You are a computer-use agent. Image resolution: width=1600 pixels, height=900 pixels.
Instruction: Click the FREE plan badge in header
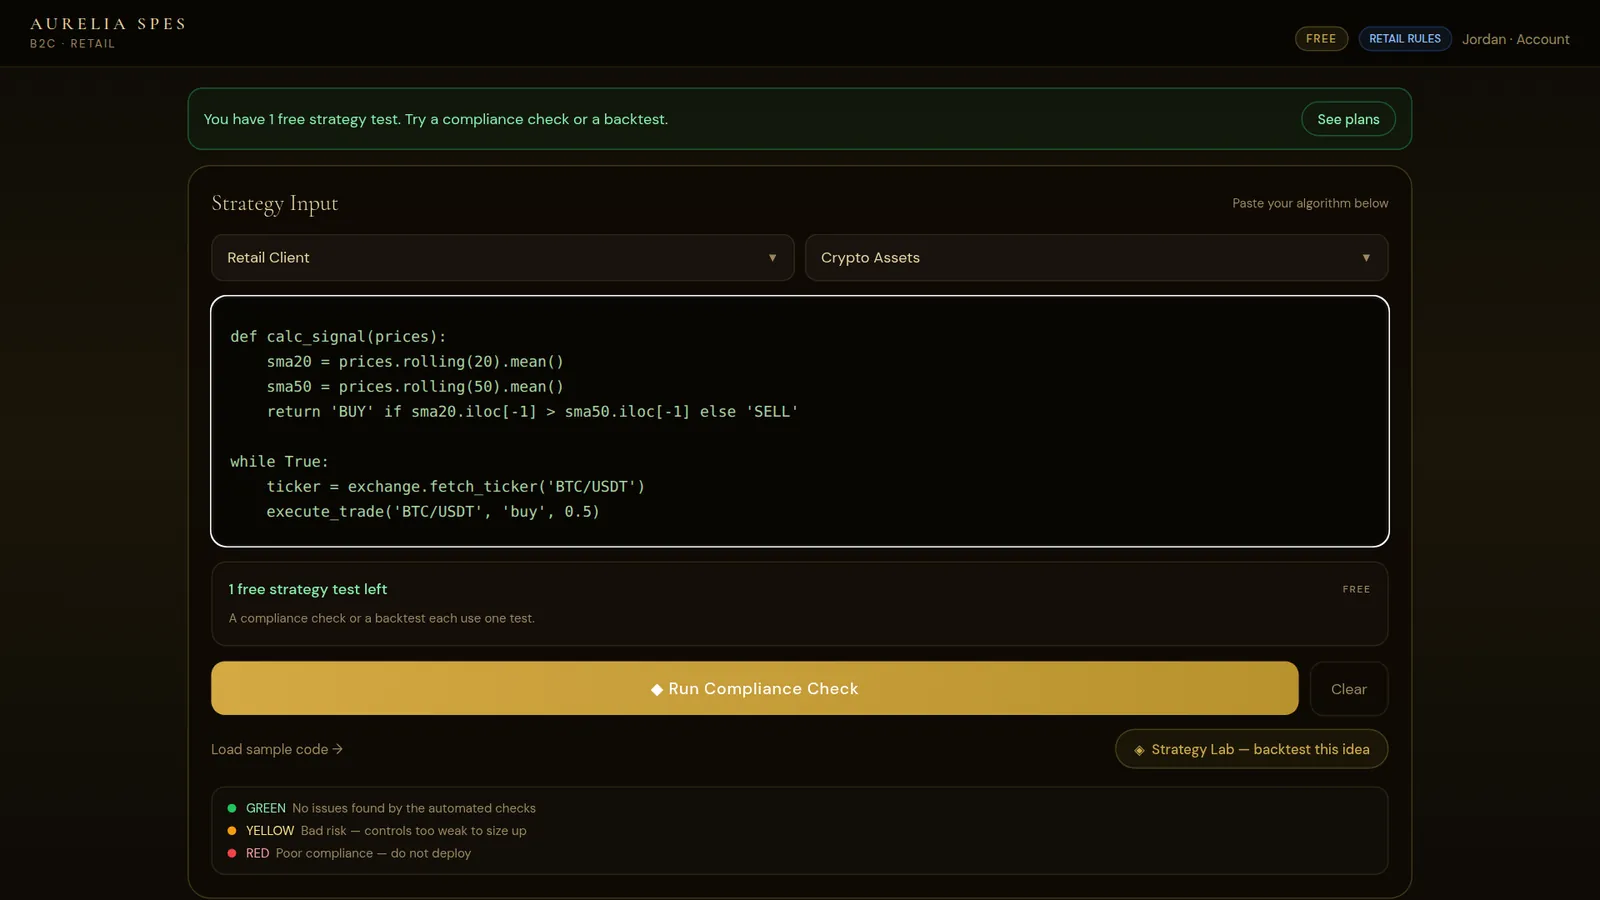[x=1321, y=39]
